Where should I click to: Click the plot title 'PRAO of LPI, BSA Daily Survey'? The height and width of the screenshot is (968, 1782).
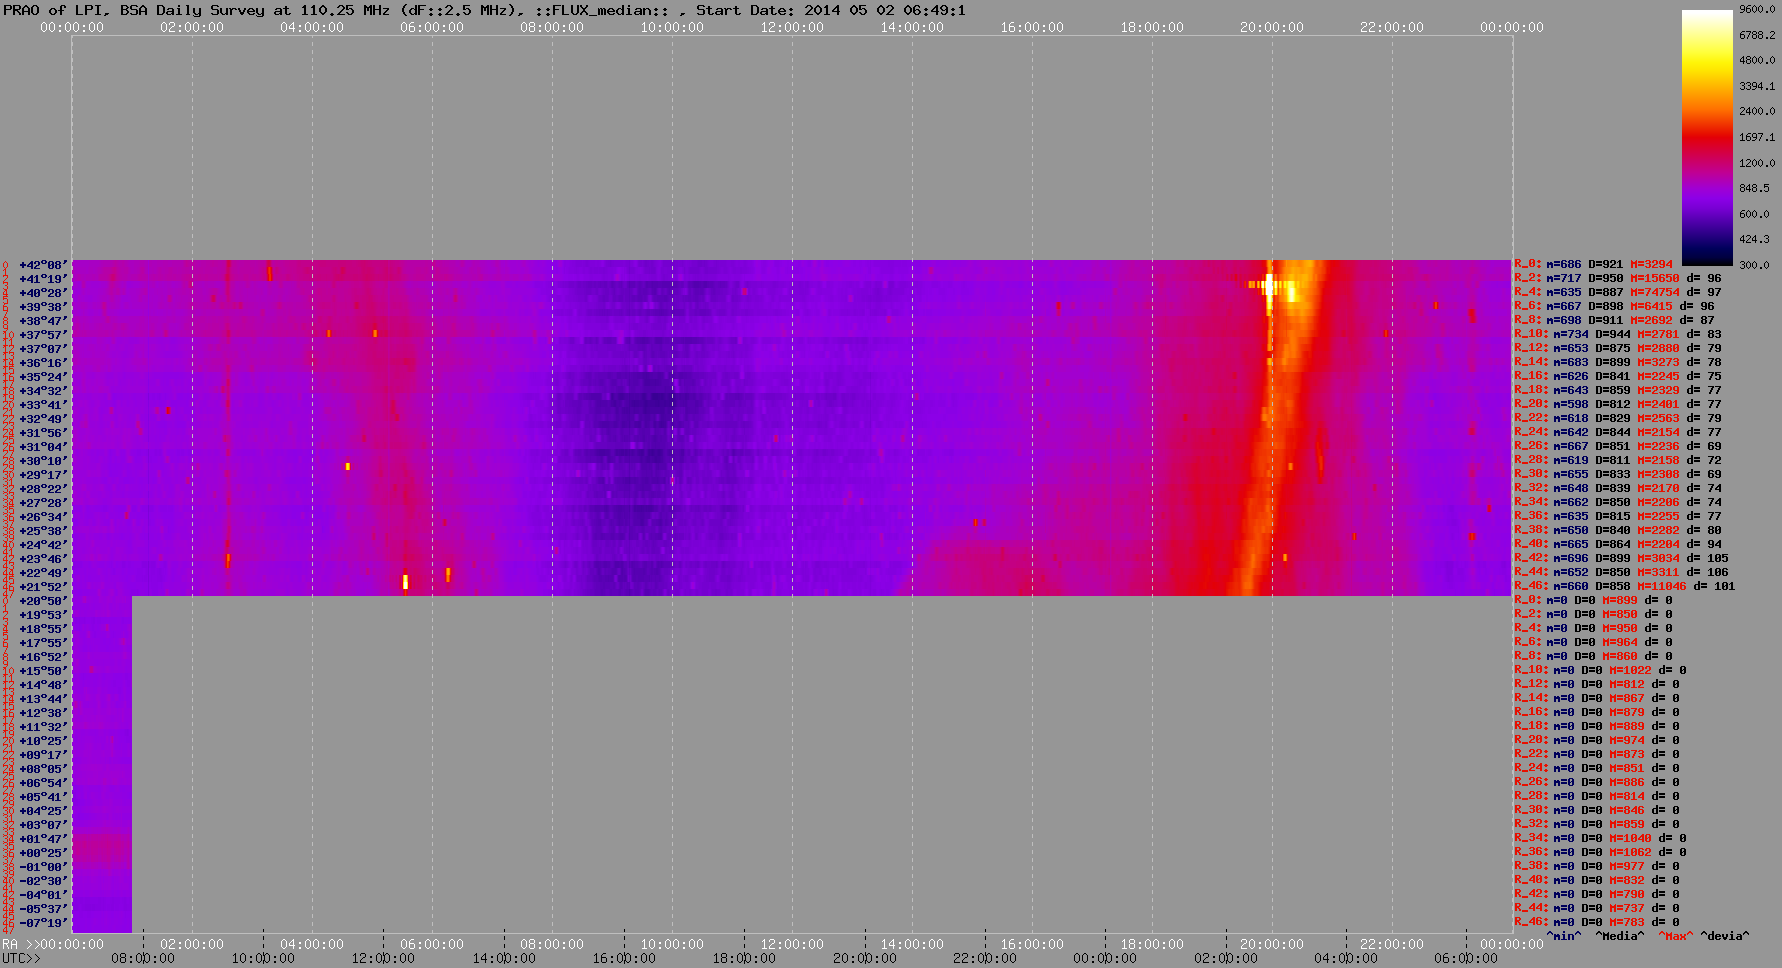coord(134,10)
